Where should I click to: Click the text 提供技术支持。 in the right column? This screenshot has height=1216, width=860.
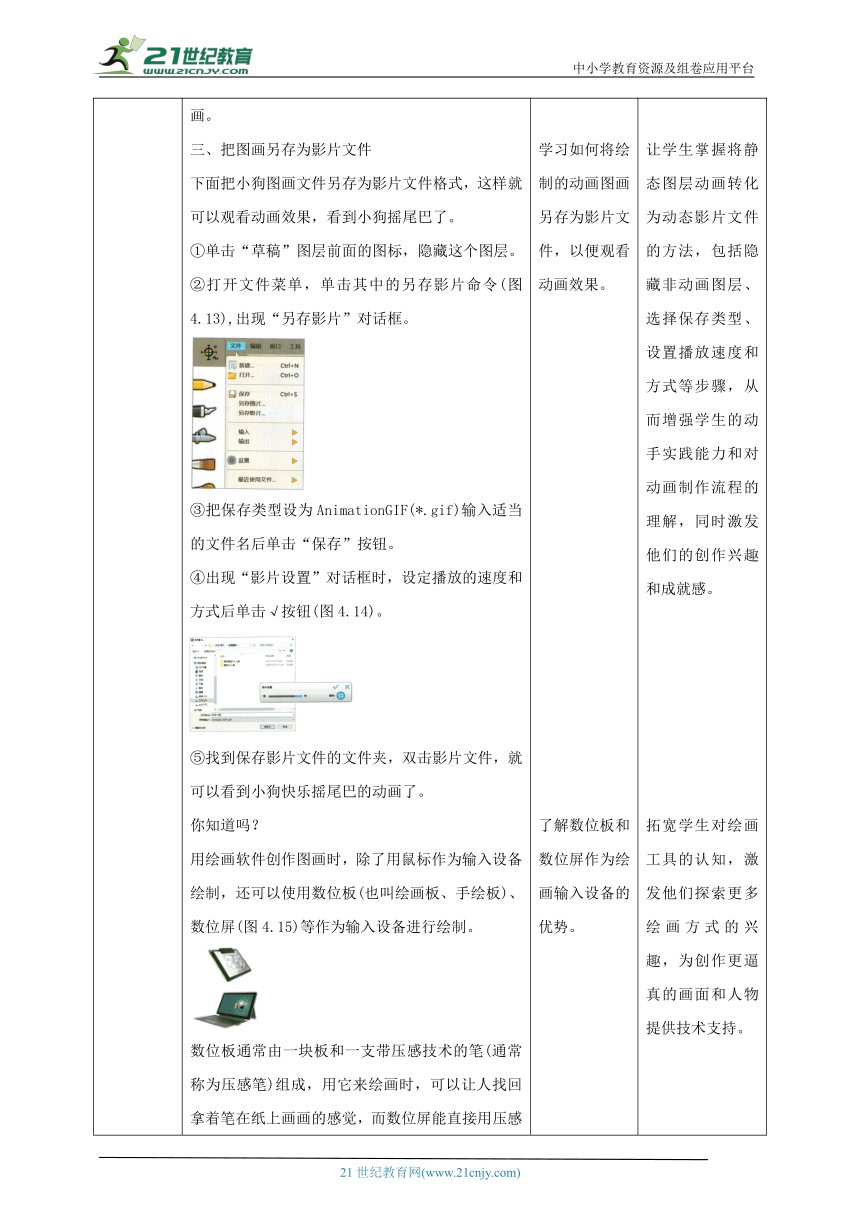(x=701, y=1028)
